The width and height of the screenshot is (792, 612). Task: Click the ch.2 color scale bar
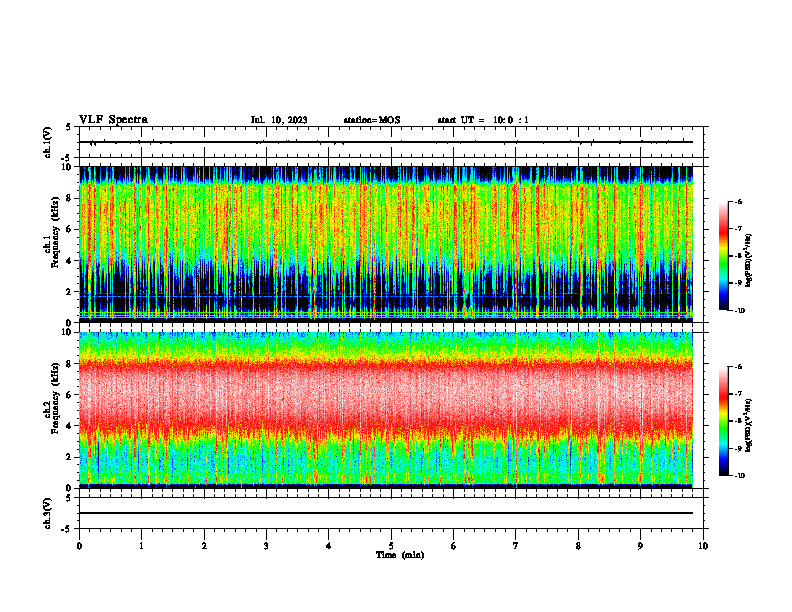pyautogui.click(x=724, y=421)
